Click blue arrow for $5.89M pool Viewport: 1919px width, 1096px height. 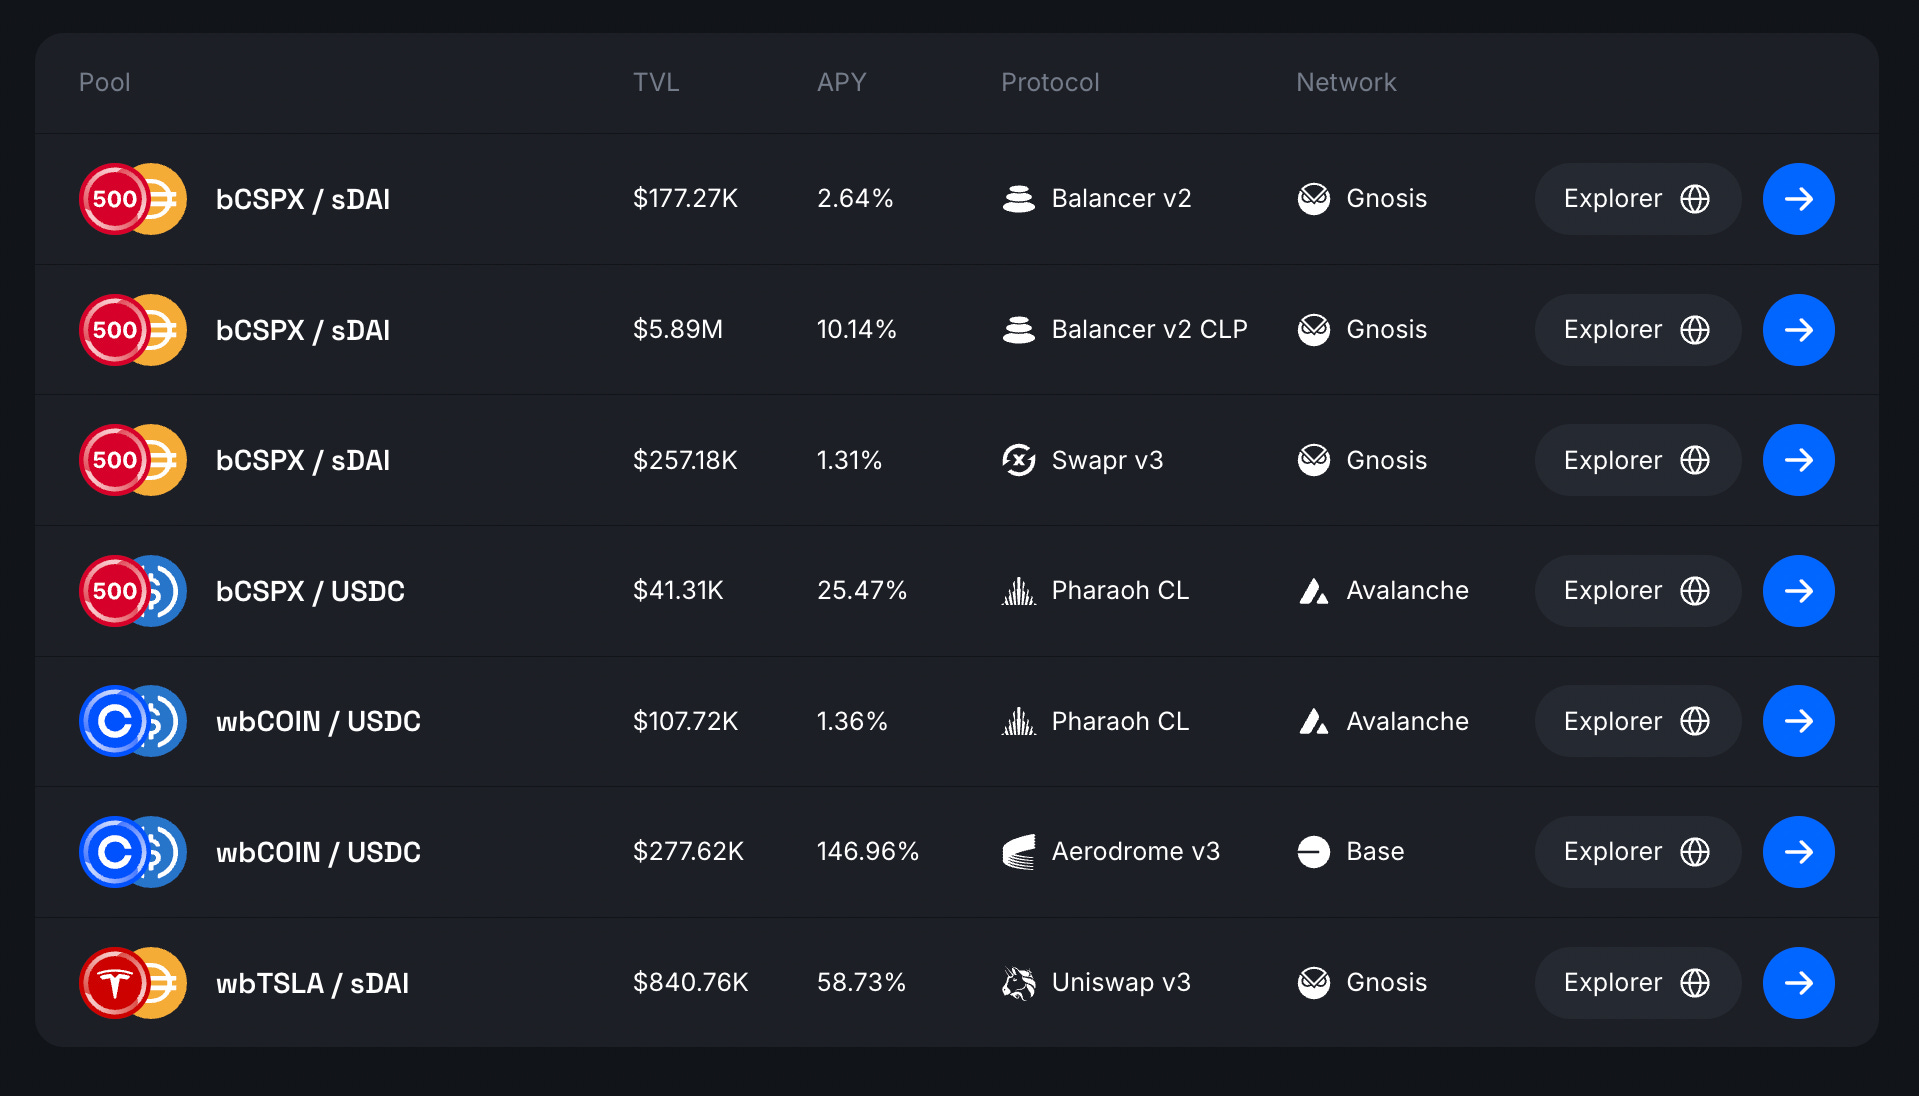(x=1798, y=330)
